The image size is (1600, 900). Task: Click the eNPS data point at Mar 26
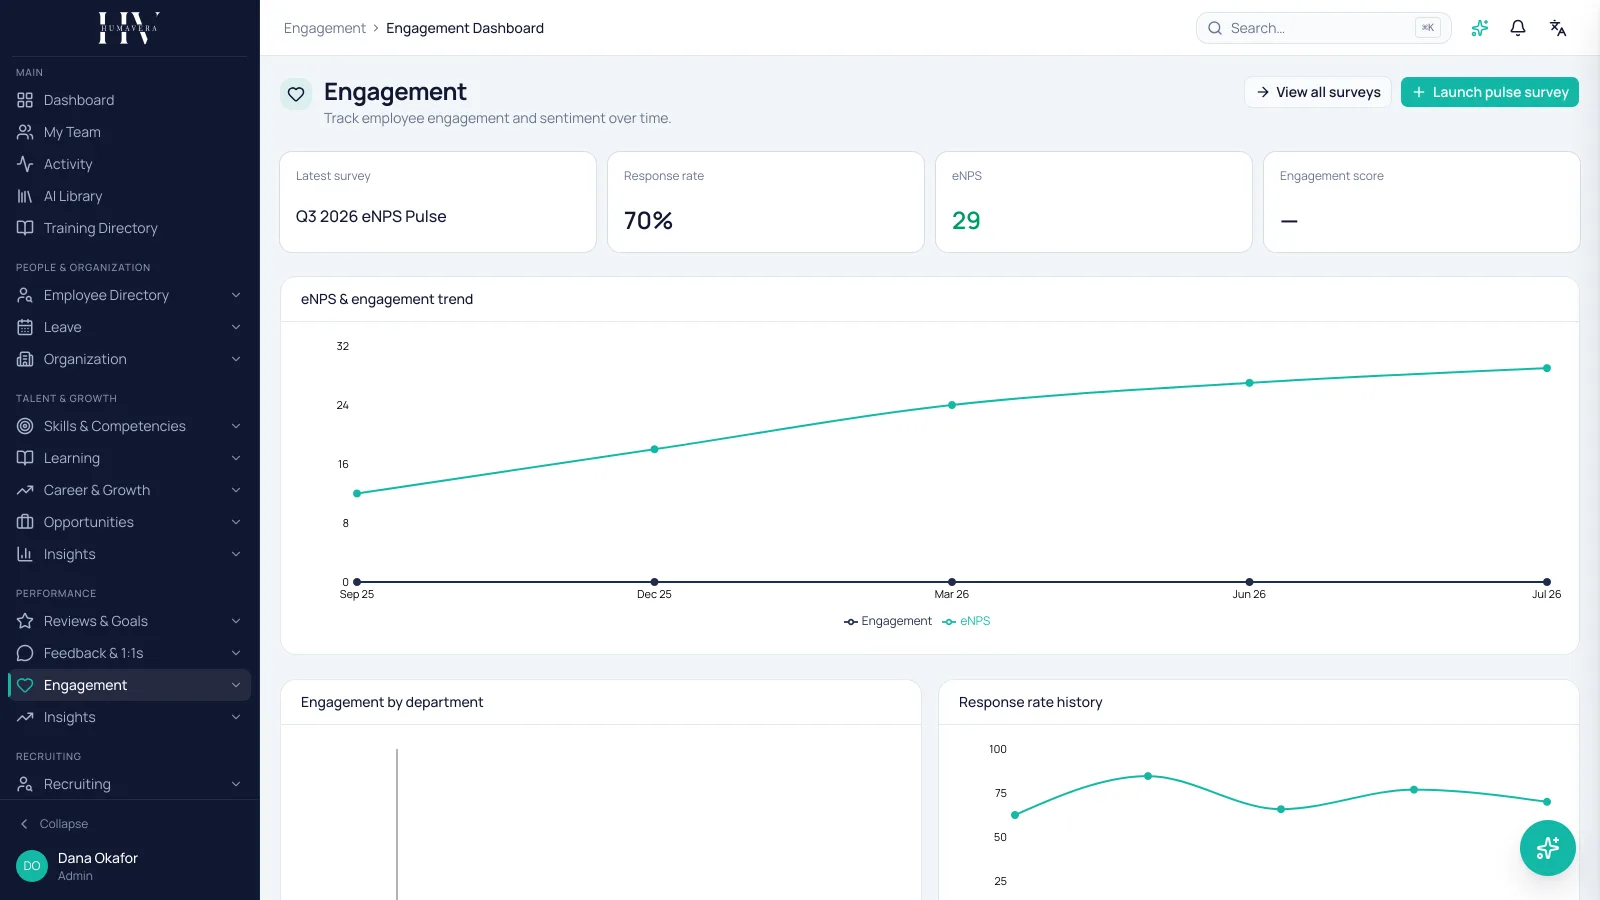[952, 405]
